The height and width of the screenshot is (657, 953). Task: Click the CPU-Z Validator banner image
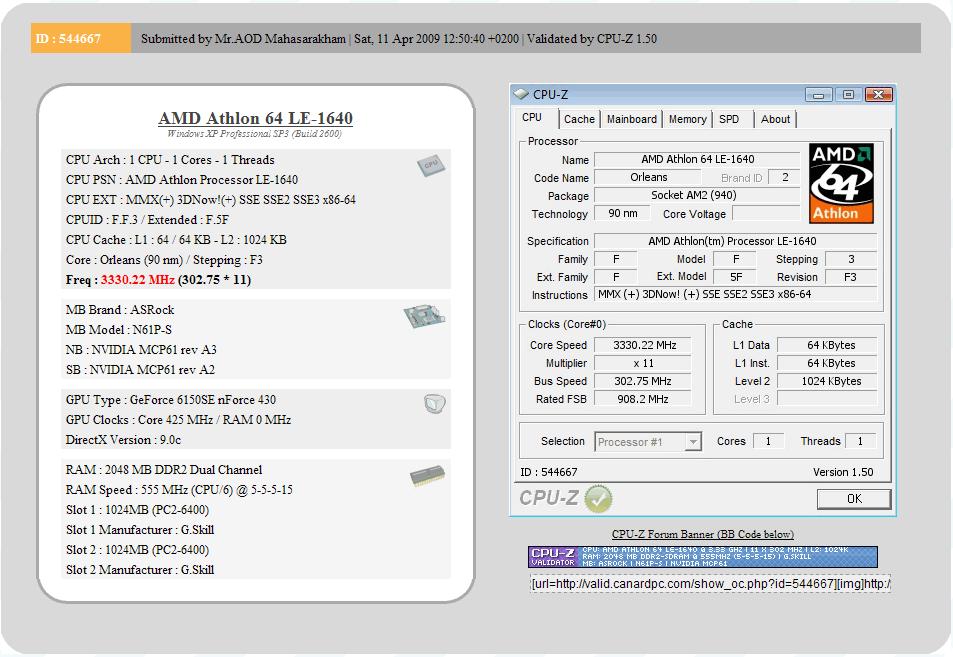point(703,557)
